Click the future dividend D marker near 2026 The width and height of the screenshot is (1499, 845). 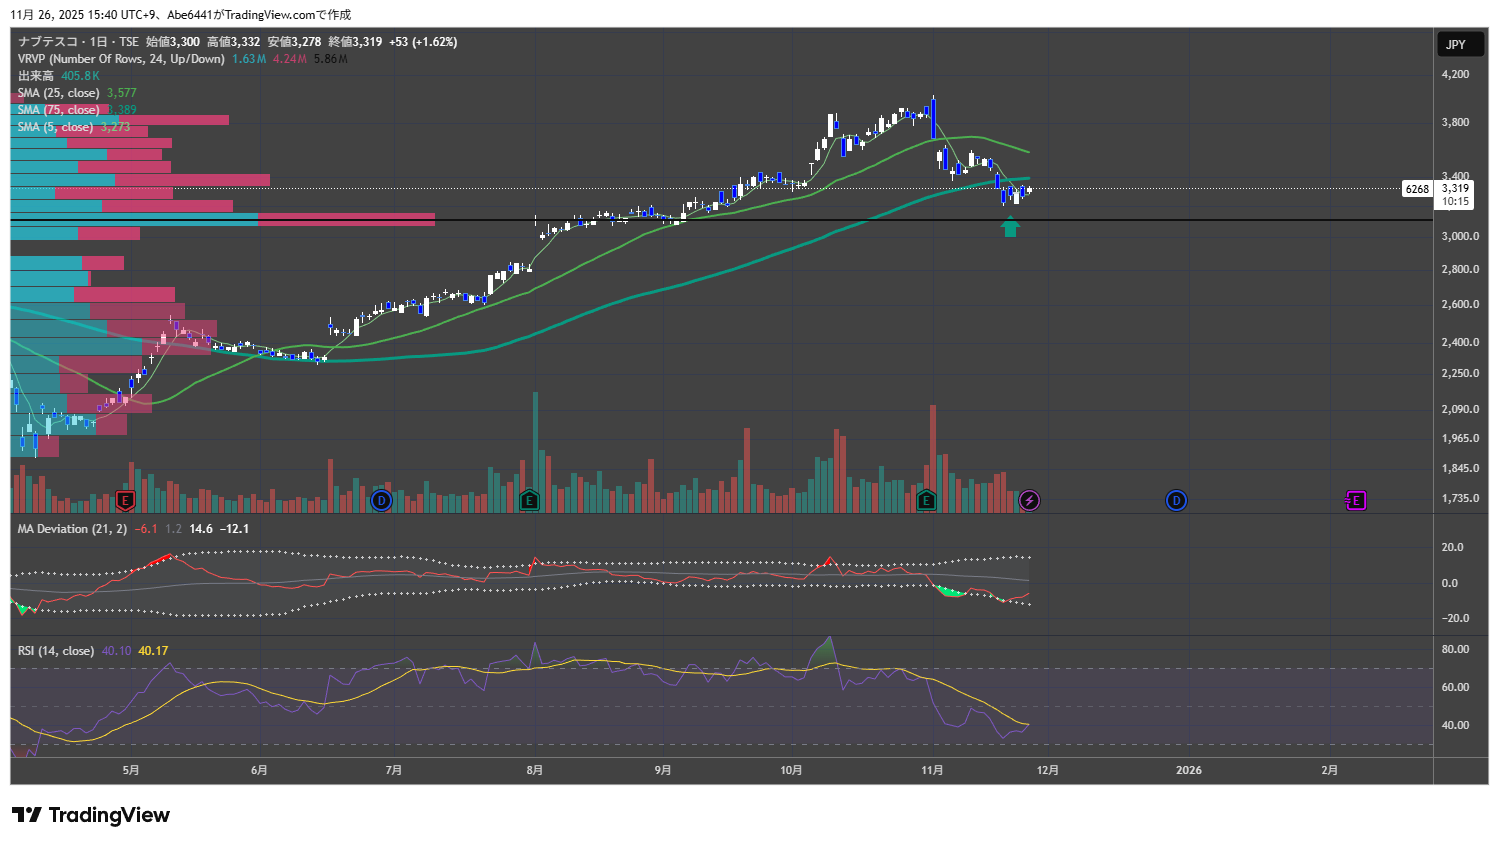click(x=1176, y=500)
